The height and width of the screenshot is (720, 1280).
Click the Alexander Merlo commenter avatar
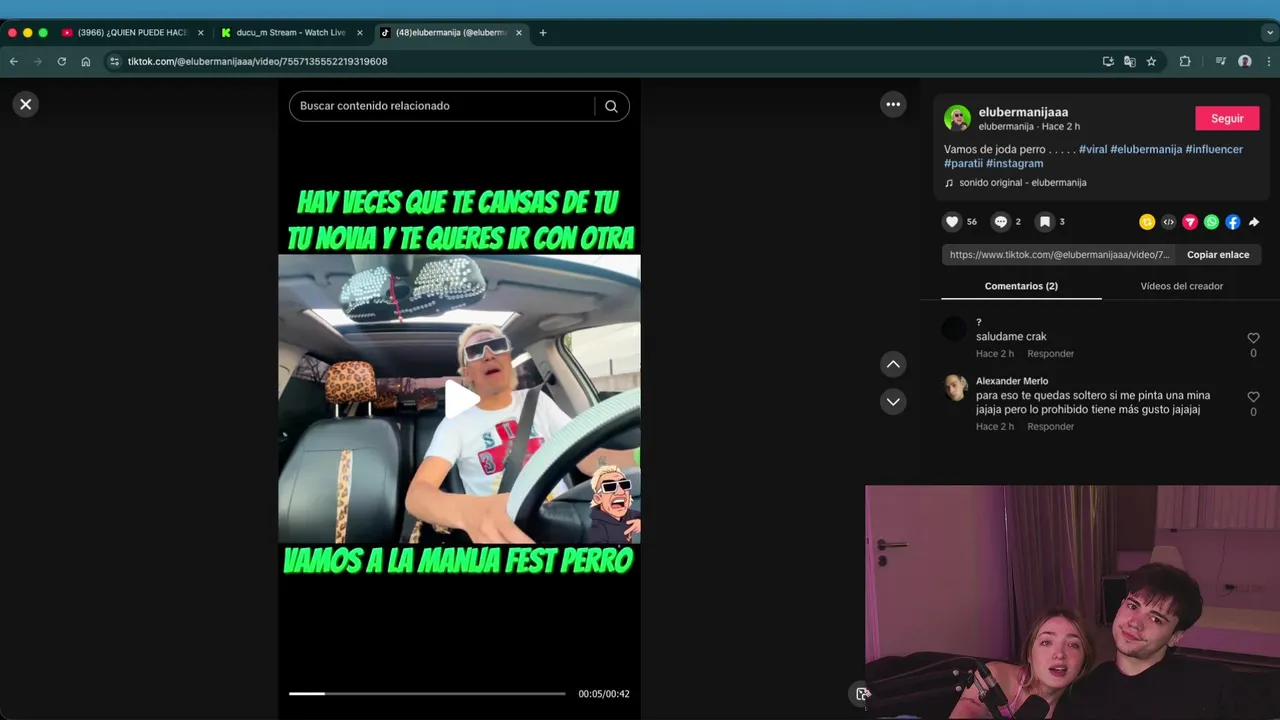[x=957, y=388]
